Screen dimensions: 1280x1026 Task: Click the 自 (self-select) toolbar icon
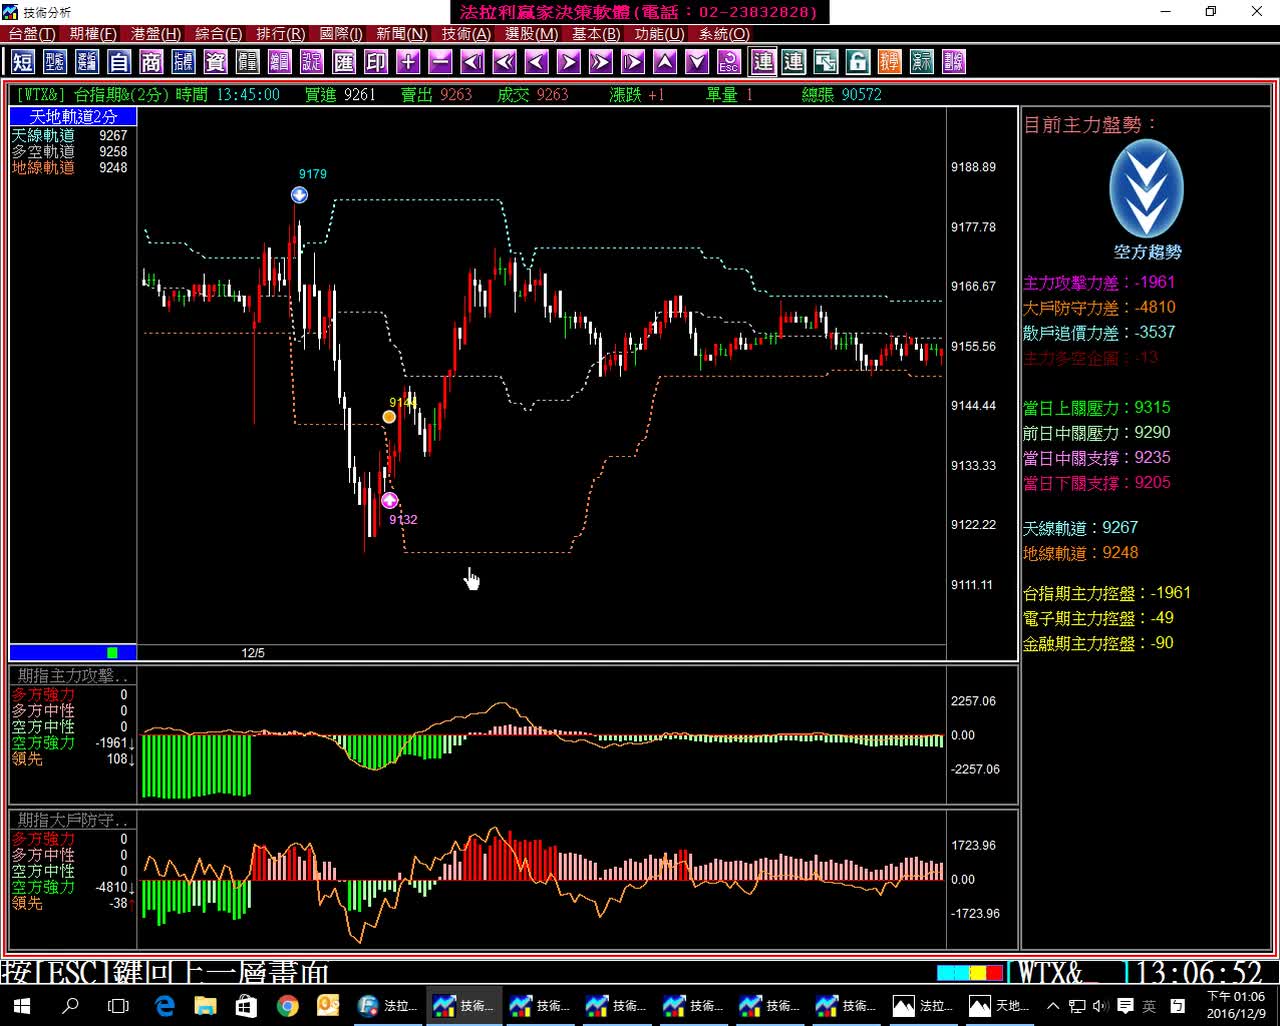tap(119, 62)
